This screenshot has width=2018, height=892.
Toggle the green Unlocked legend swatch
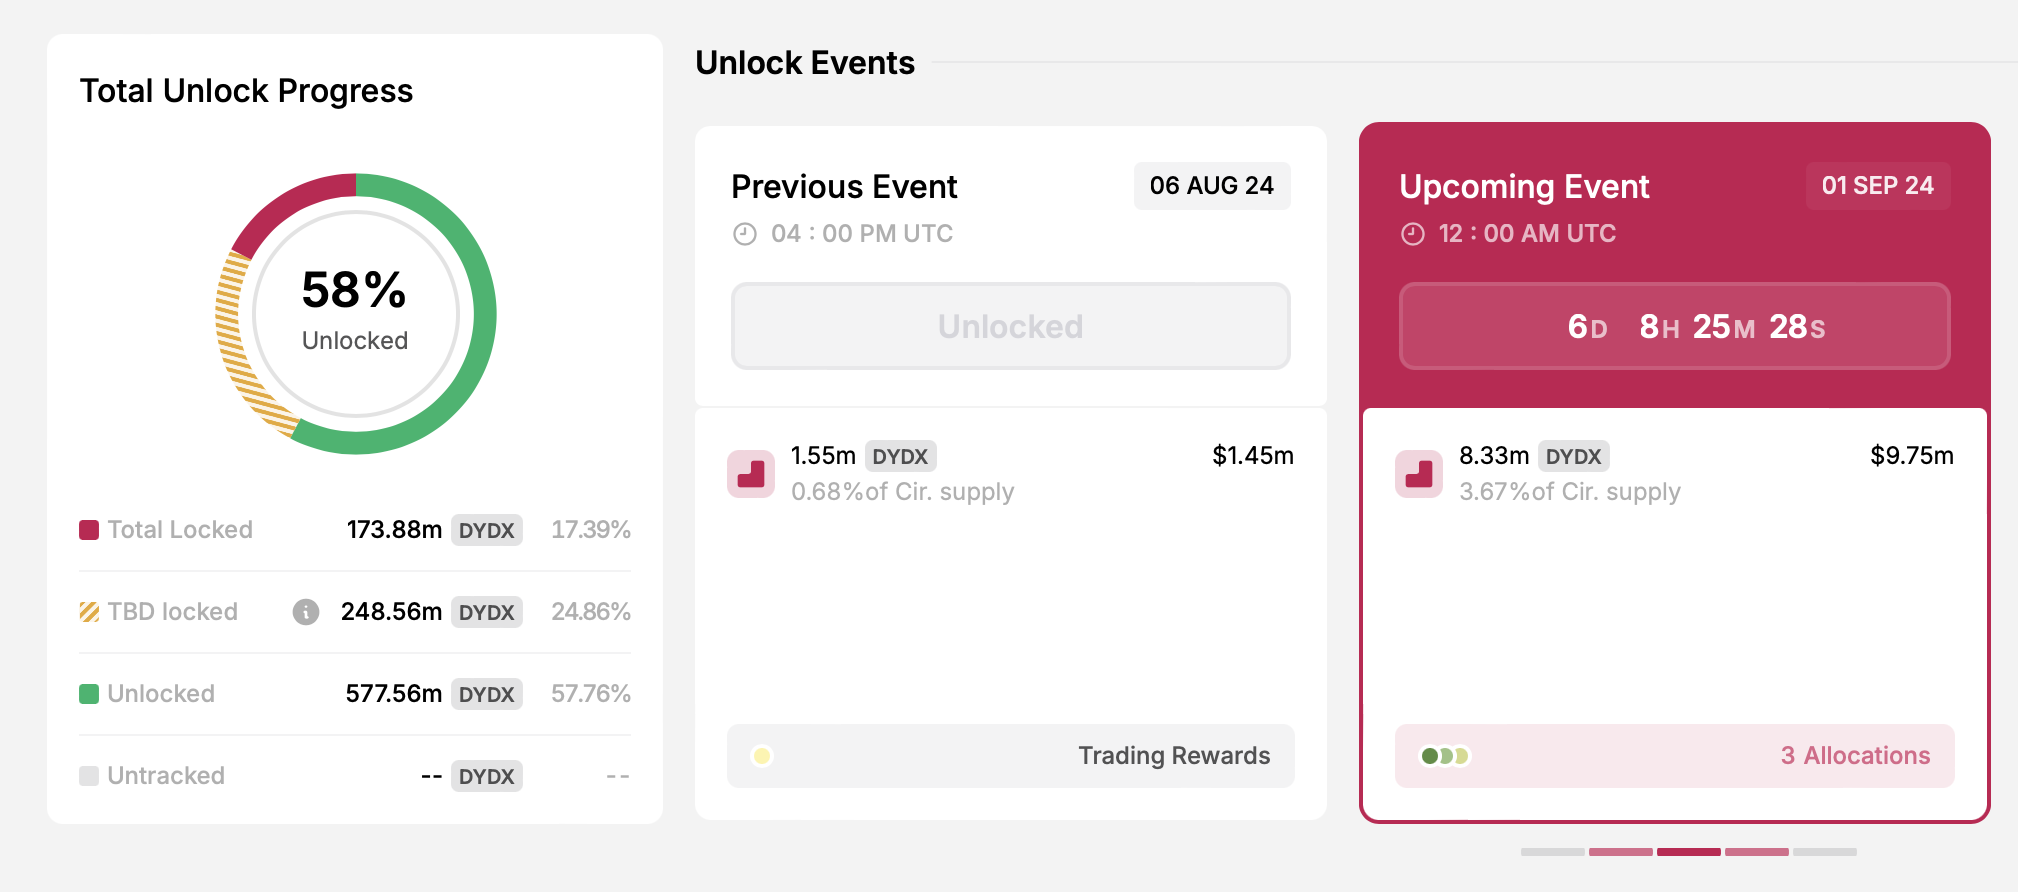click(88, 693)
